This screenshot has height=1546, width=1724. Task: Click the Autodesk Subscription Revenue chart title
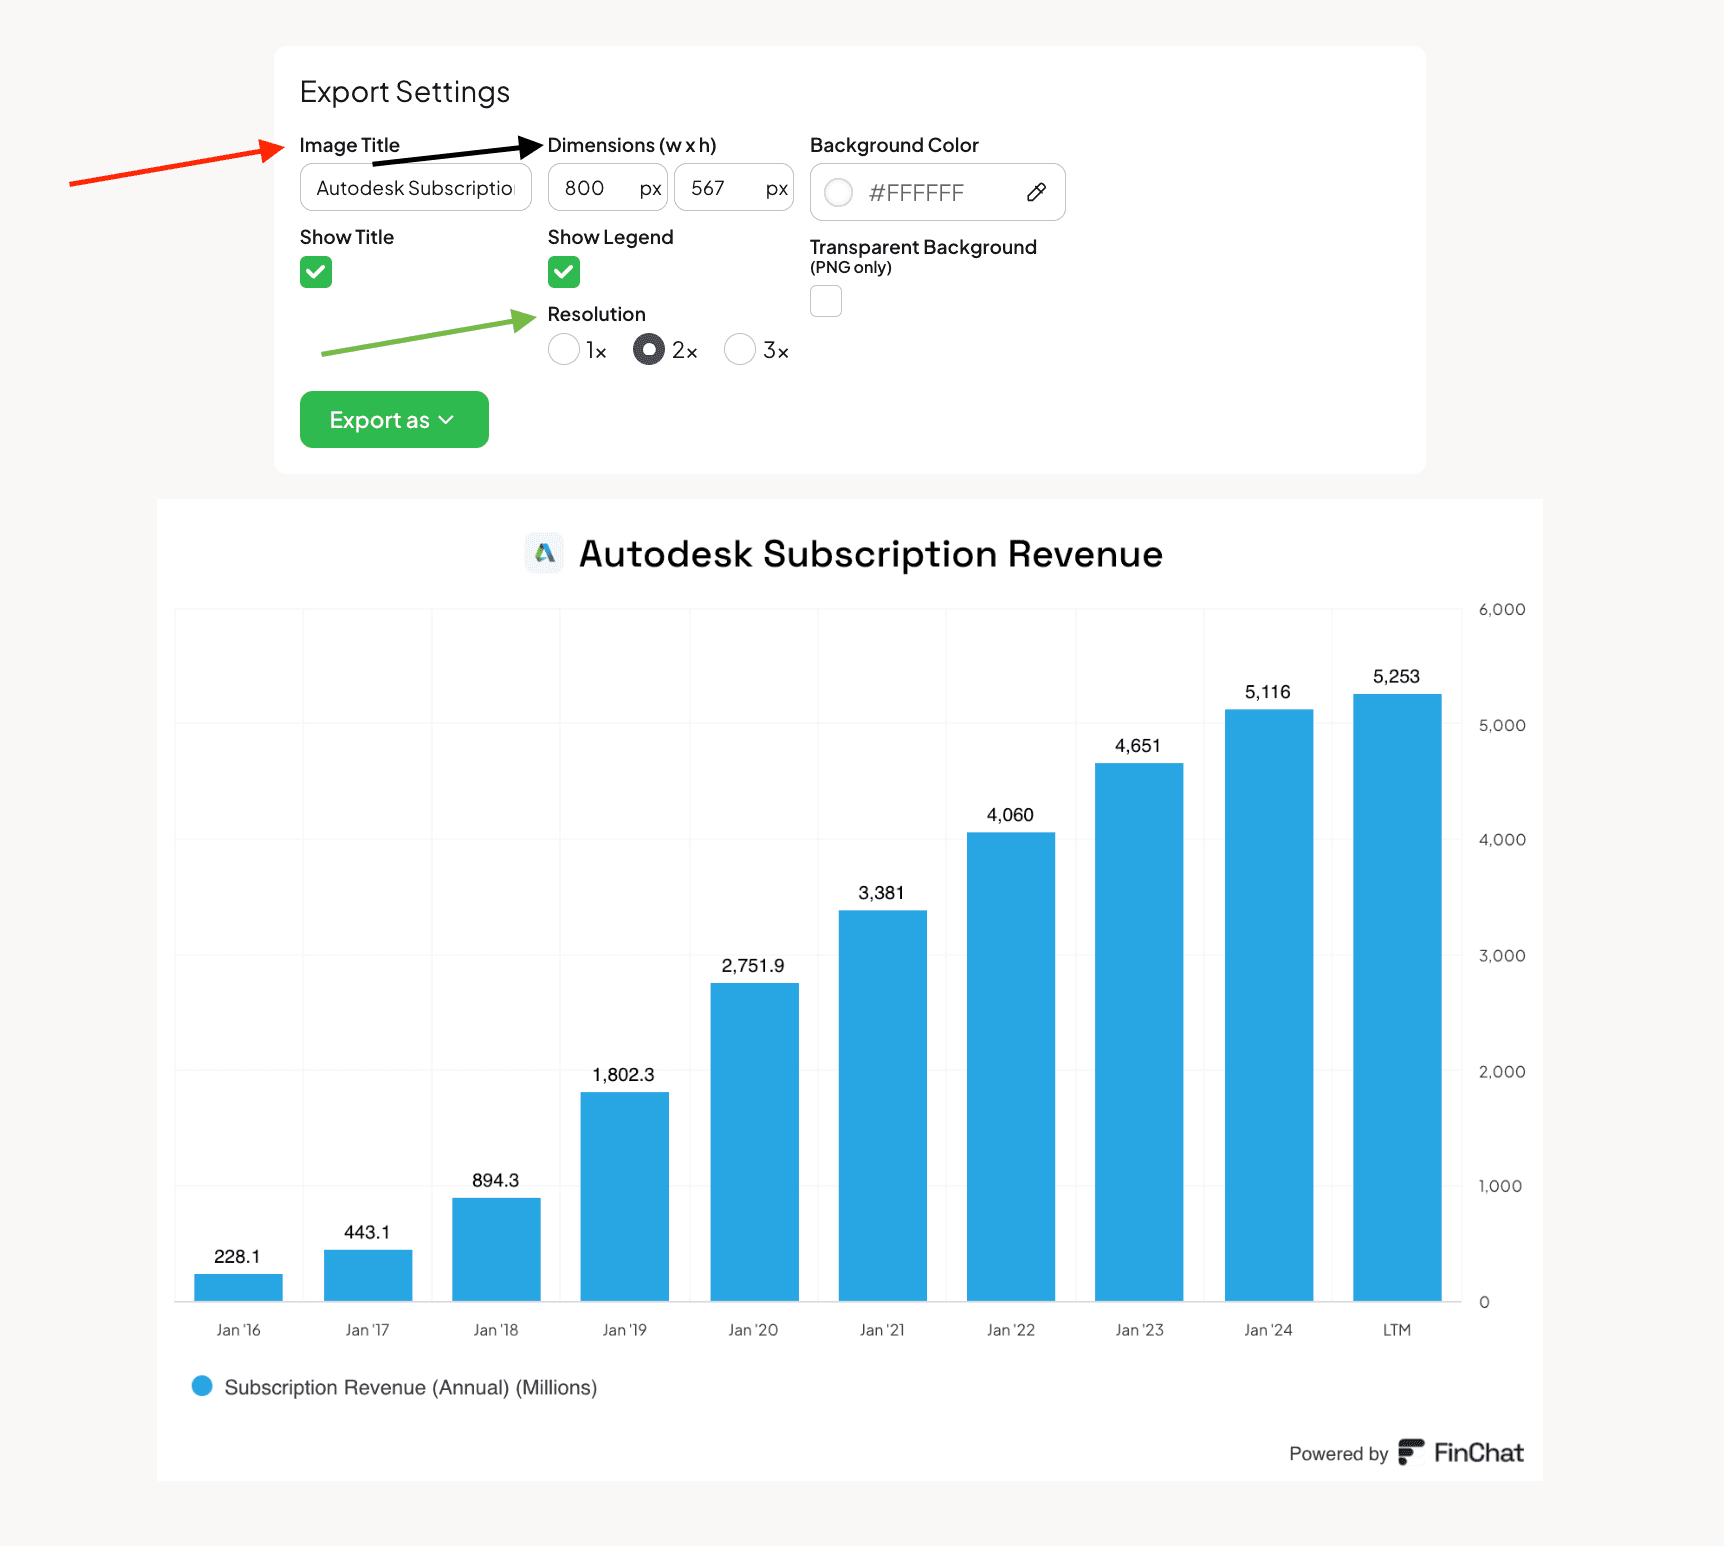(x=871, y=554)
